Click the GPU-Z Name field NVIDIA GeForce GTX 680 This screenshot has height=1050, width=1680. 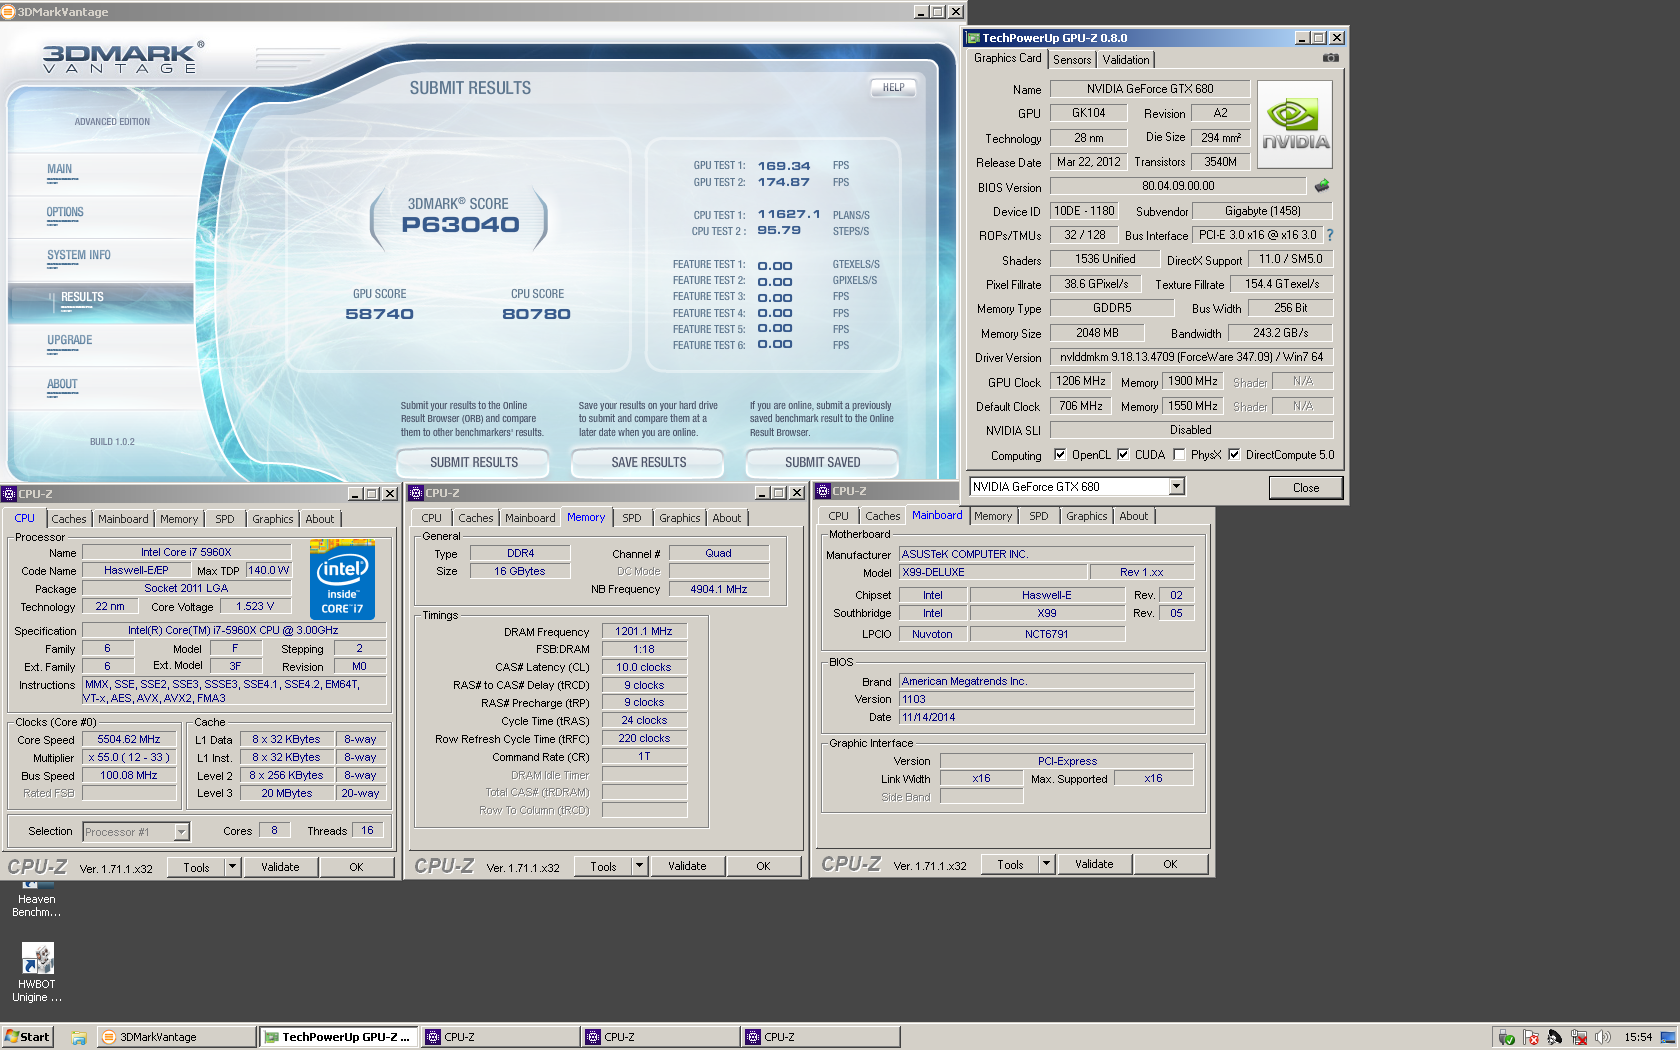tap(1150, 89)
